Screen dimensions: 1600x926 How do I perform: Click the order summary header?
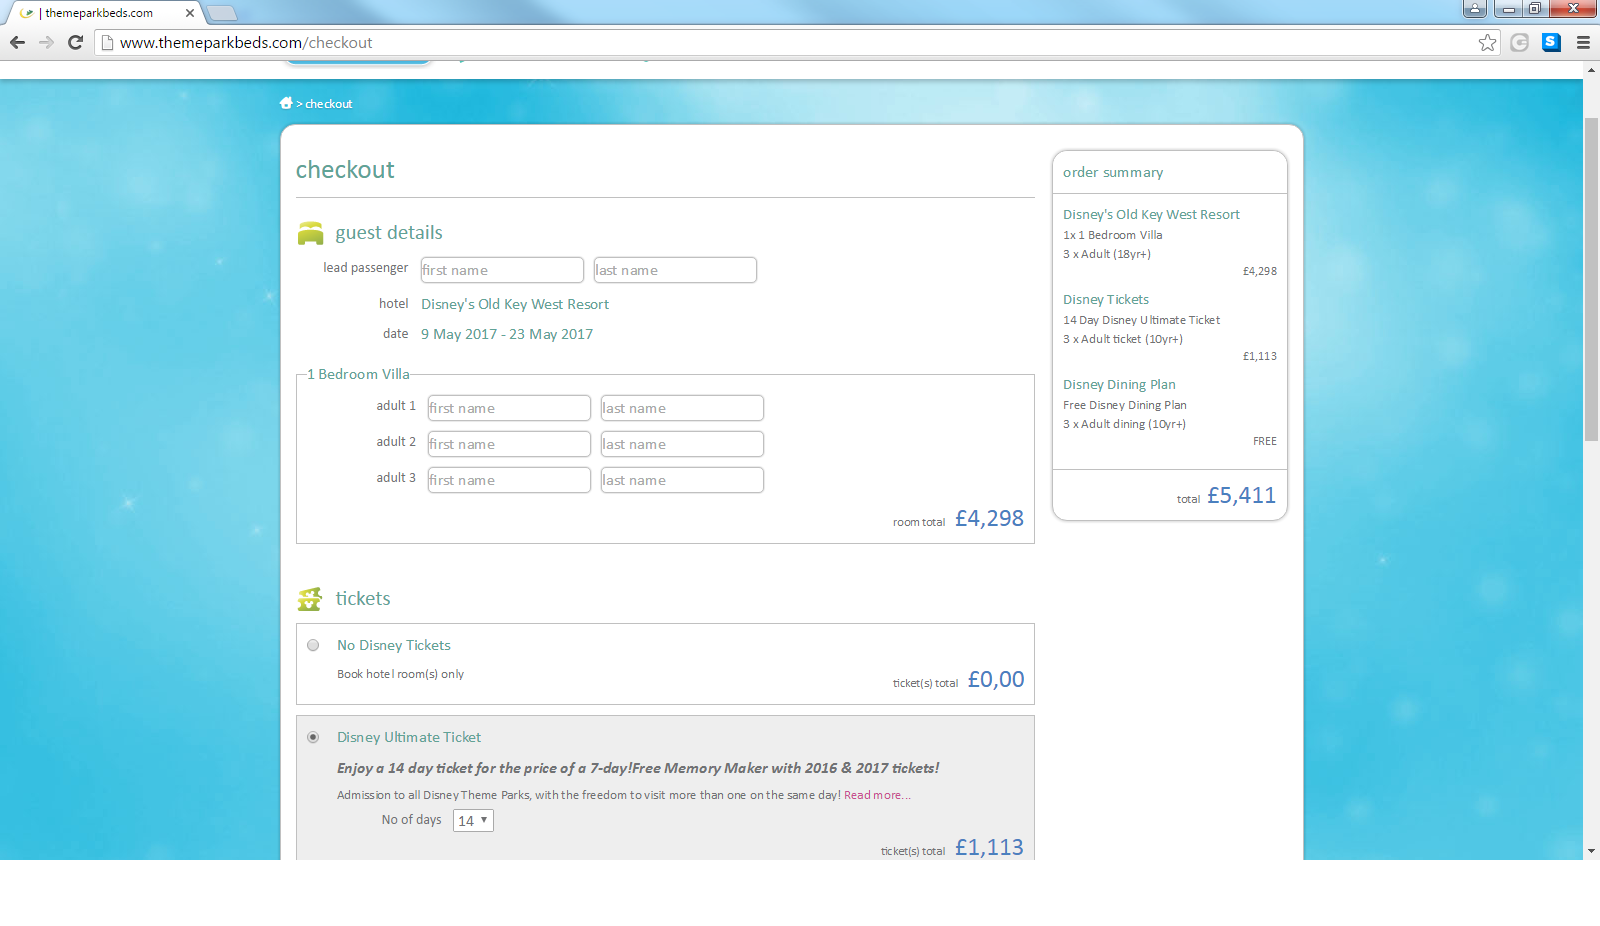[1113, 172]
